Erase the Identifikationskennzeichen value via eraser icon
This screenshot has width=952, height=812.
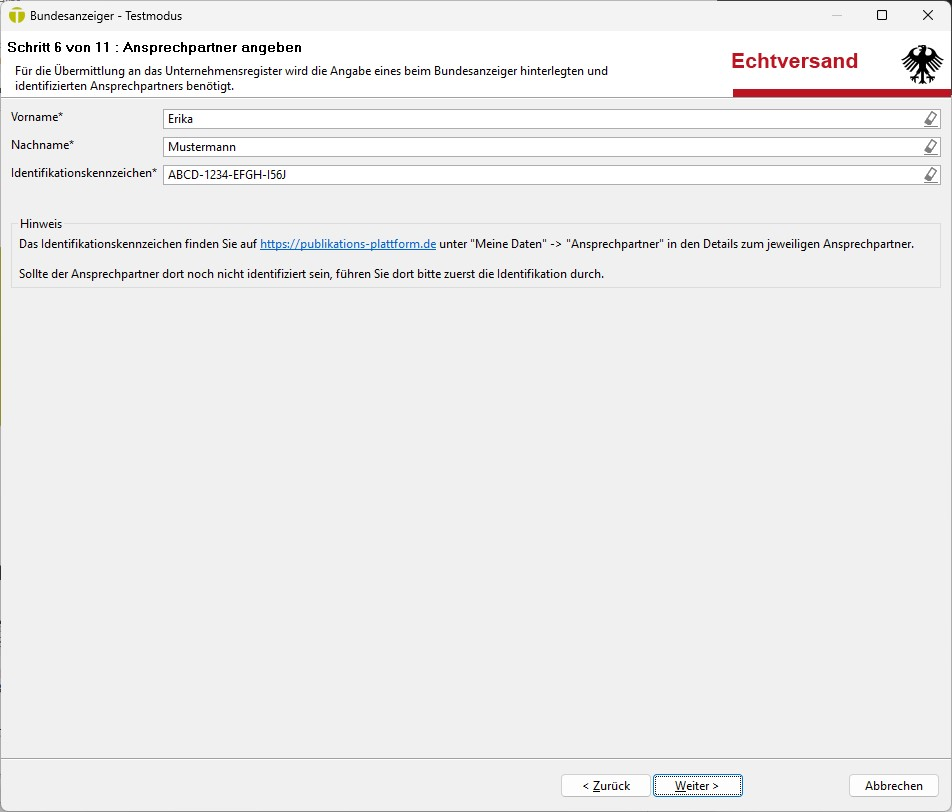(931, 175)
